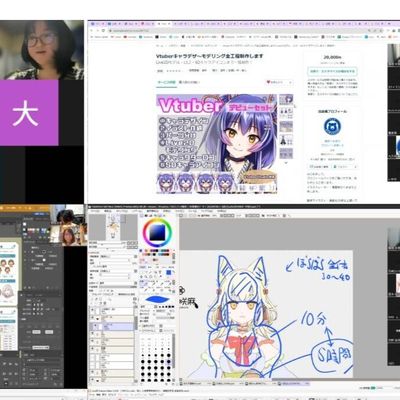The image size is (400, 400).
Task: Click the browser back arrow
Action: (x=92, y=30)
